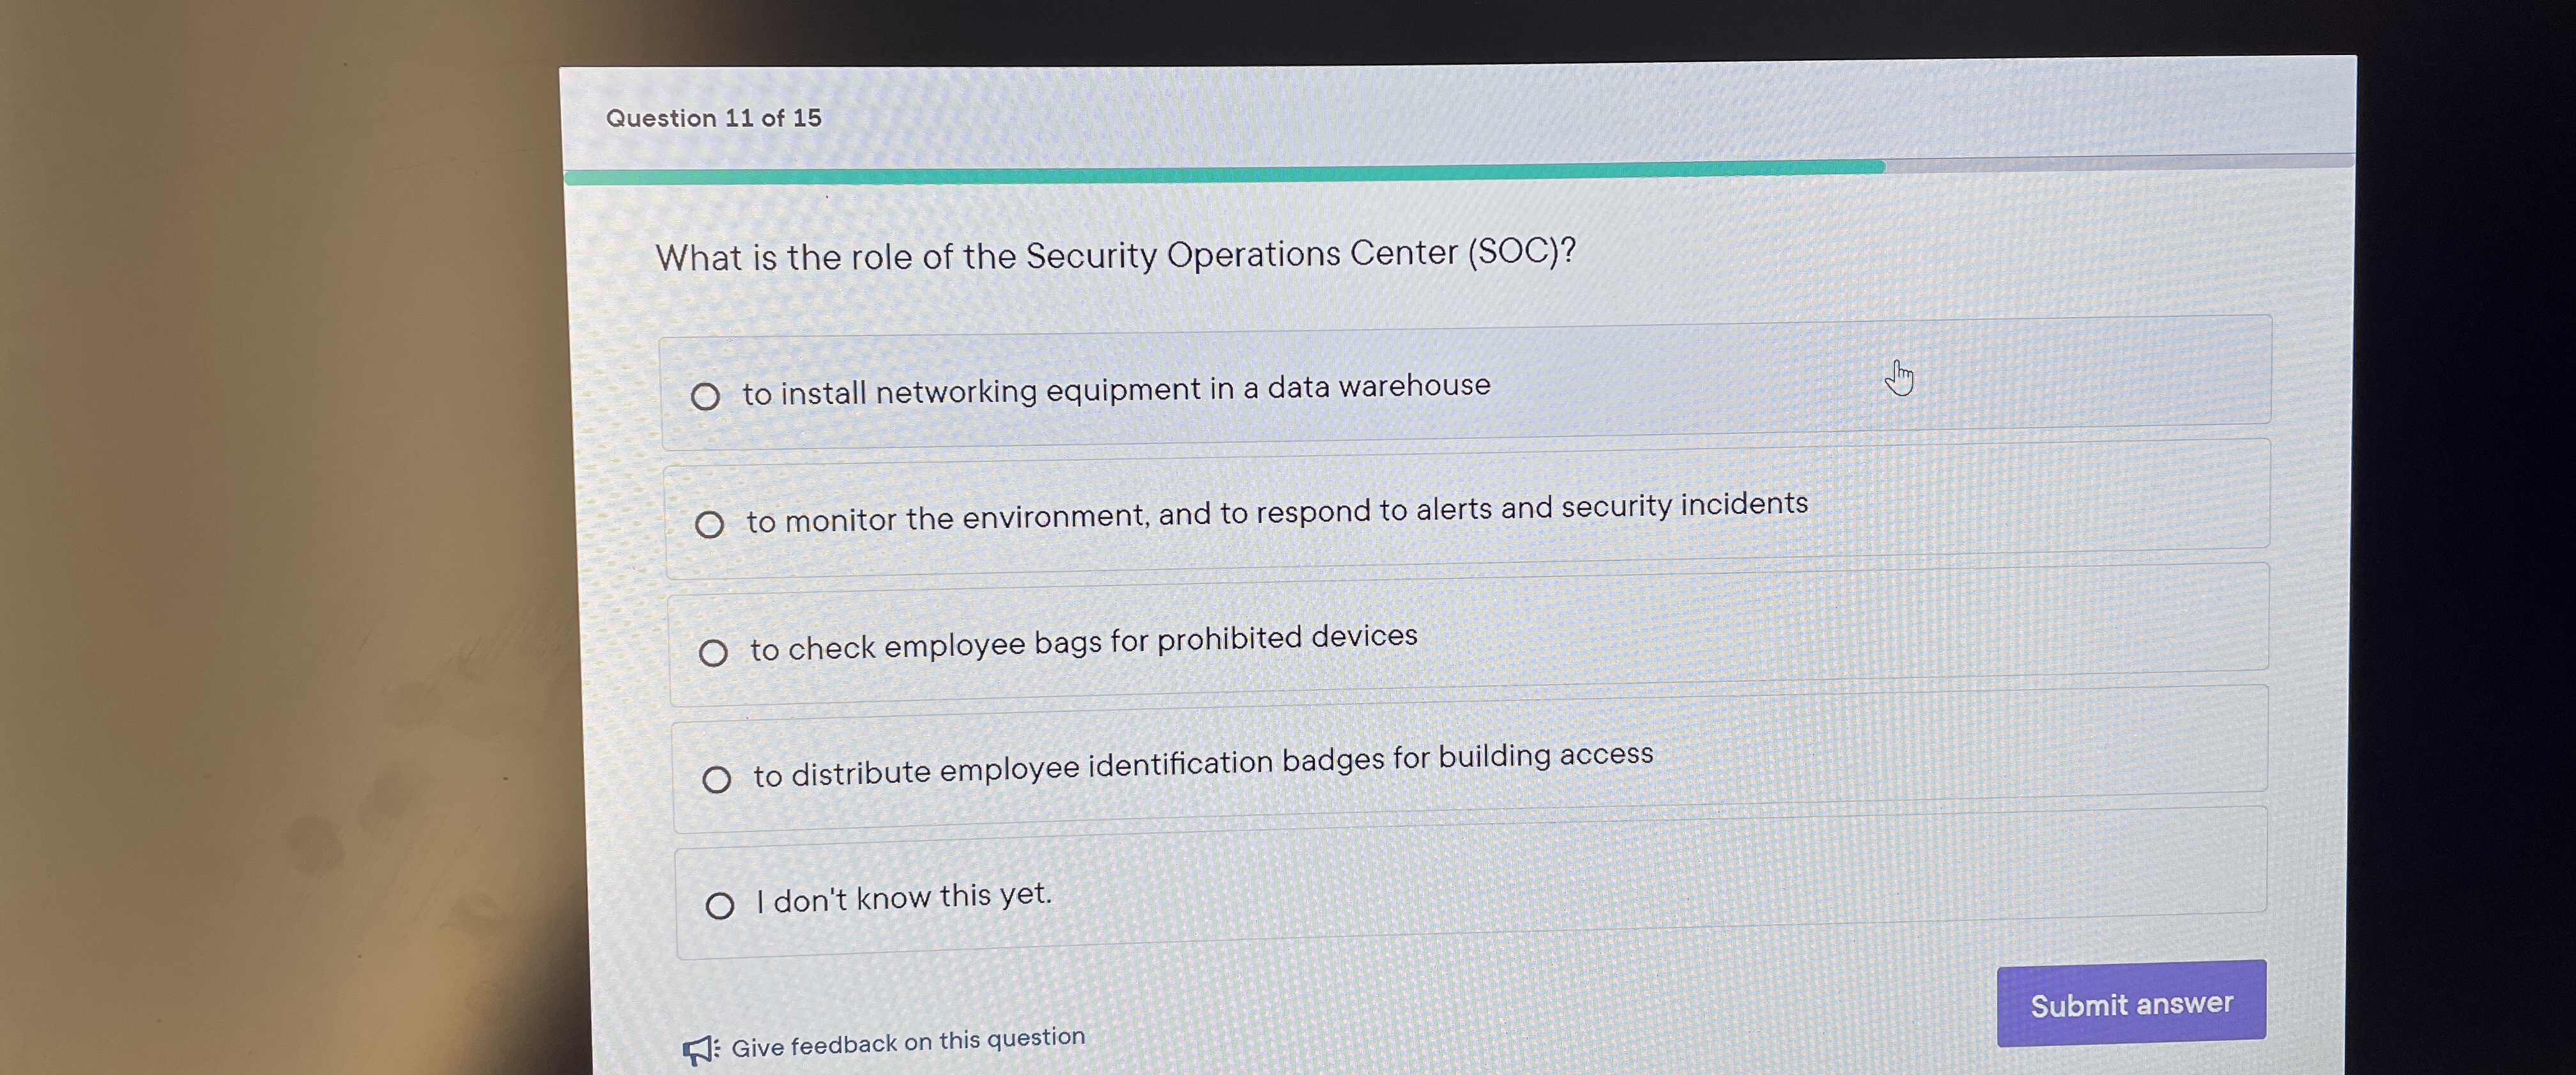The image size is (2576, 1075).
Task: Click the "Question 11 of 15" header text
Action: (713, 118)
